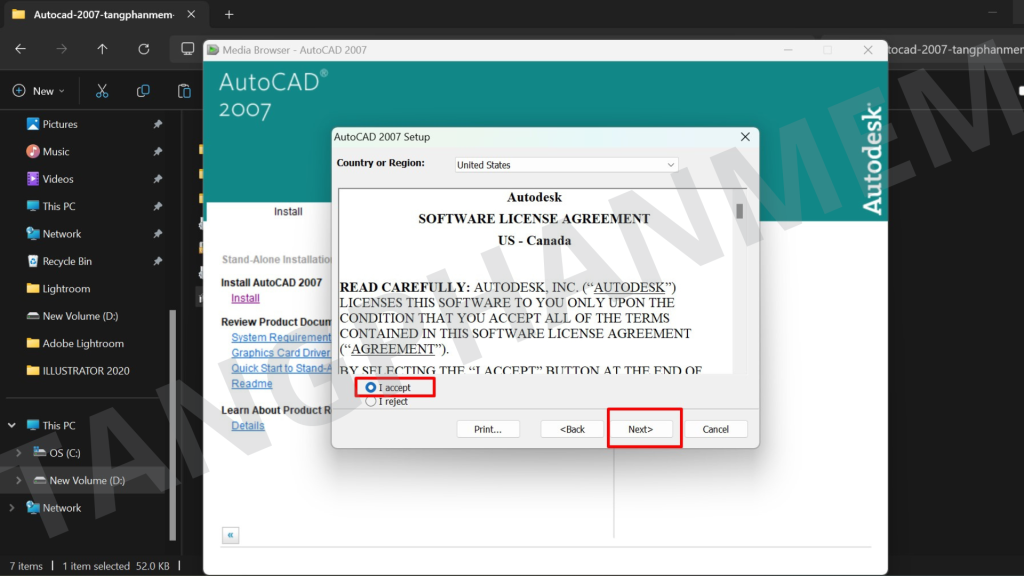Select the I accept radio button
This screenshot has width=1024, height=576.
pos(371,387)
